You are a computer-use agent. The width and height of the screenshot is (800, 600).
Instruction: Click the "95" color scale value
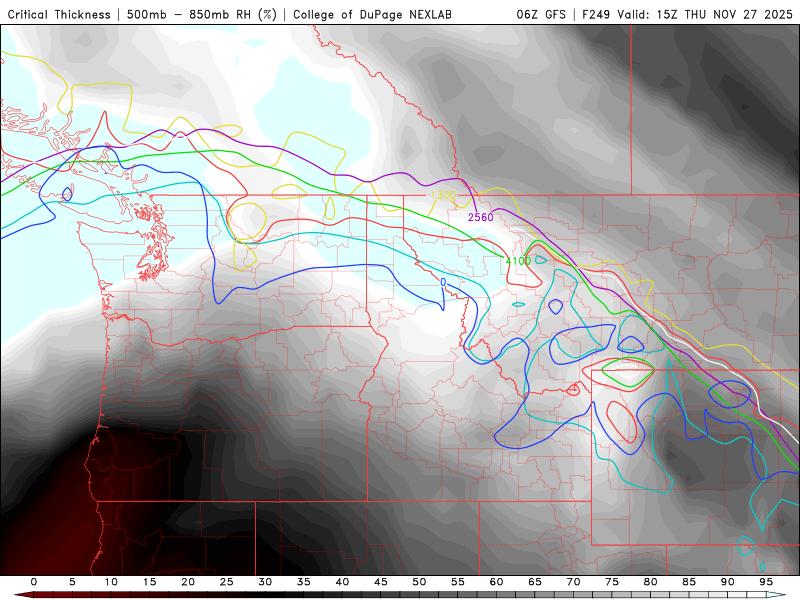point(766,582)
